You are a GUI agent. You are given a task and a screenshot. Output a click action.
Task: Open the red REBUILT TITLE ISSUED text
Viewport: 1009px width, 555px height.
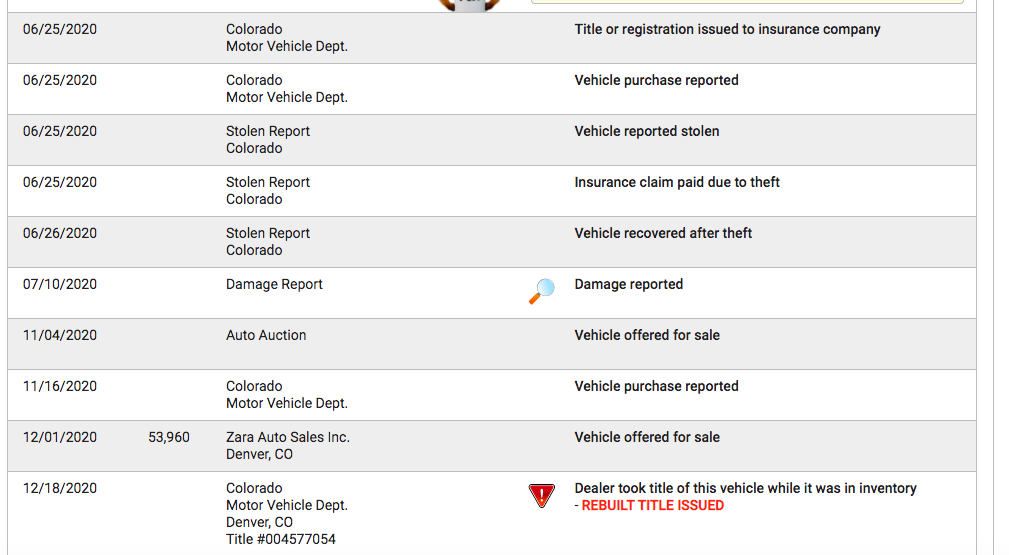pos(653,505)
